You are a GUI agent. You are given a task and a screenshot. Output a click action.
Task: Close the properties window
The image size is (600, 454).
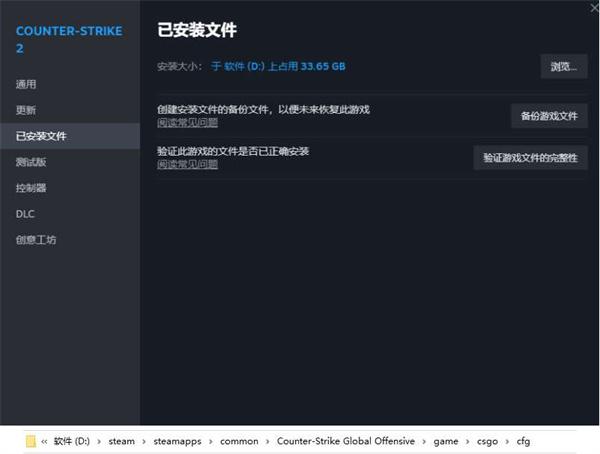pyautogui.click(x=594, y=8)
